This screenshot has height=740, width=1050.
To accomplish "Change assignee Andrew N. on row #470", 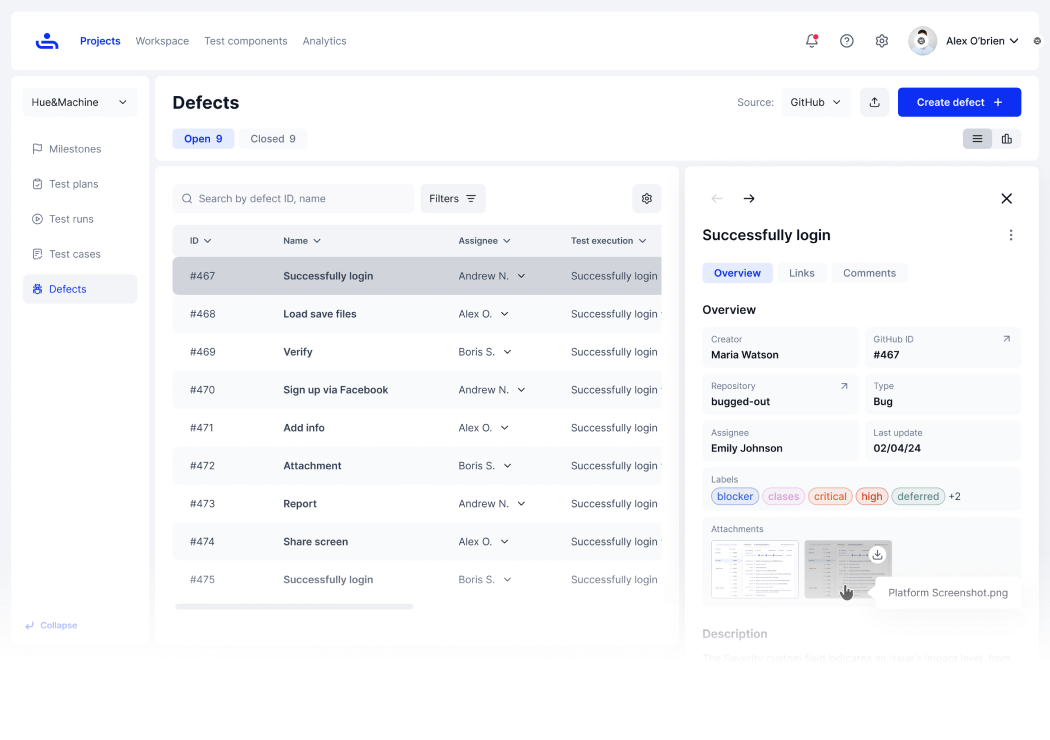I will coord(492,390).
